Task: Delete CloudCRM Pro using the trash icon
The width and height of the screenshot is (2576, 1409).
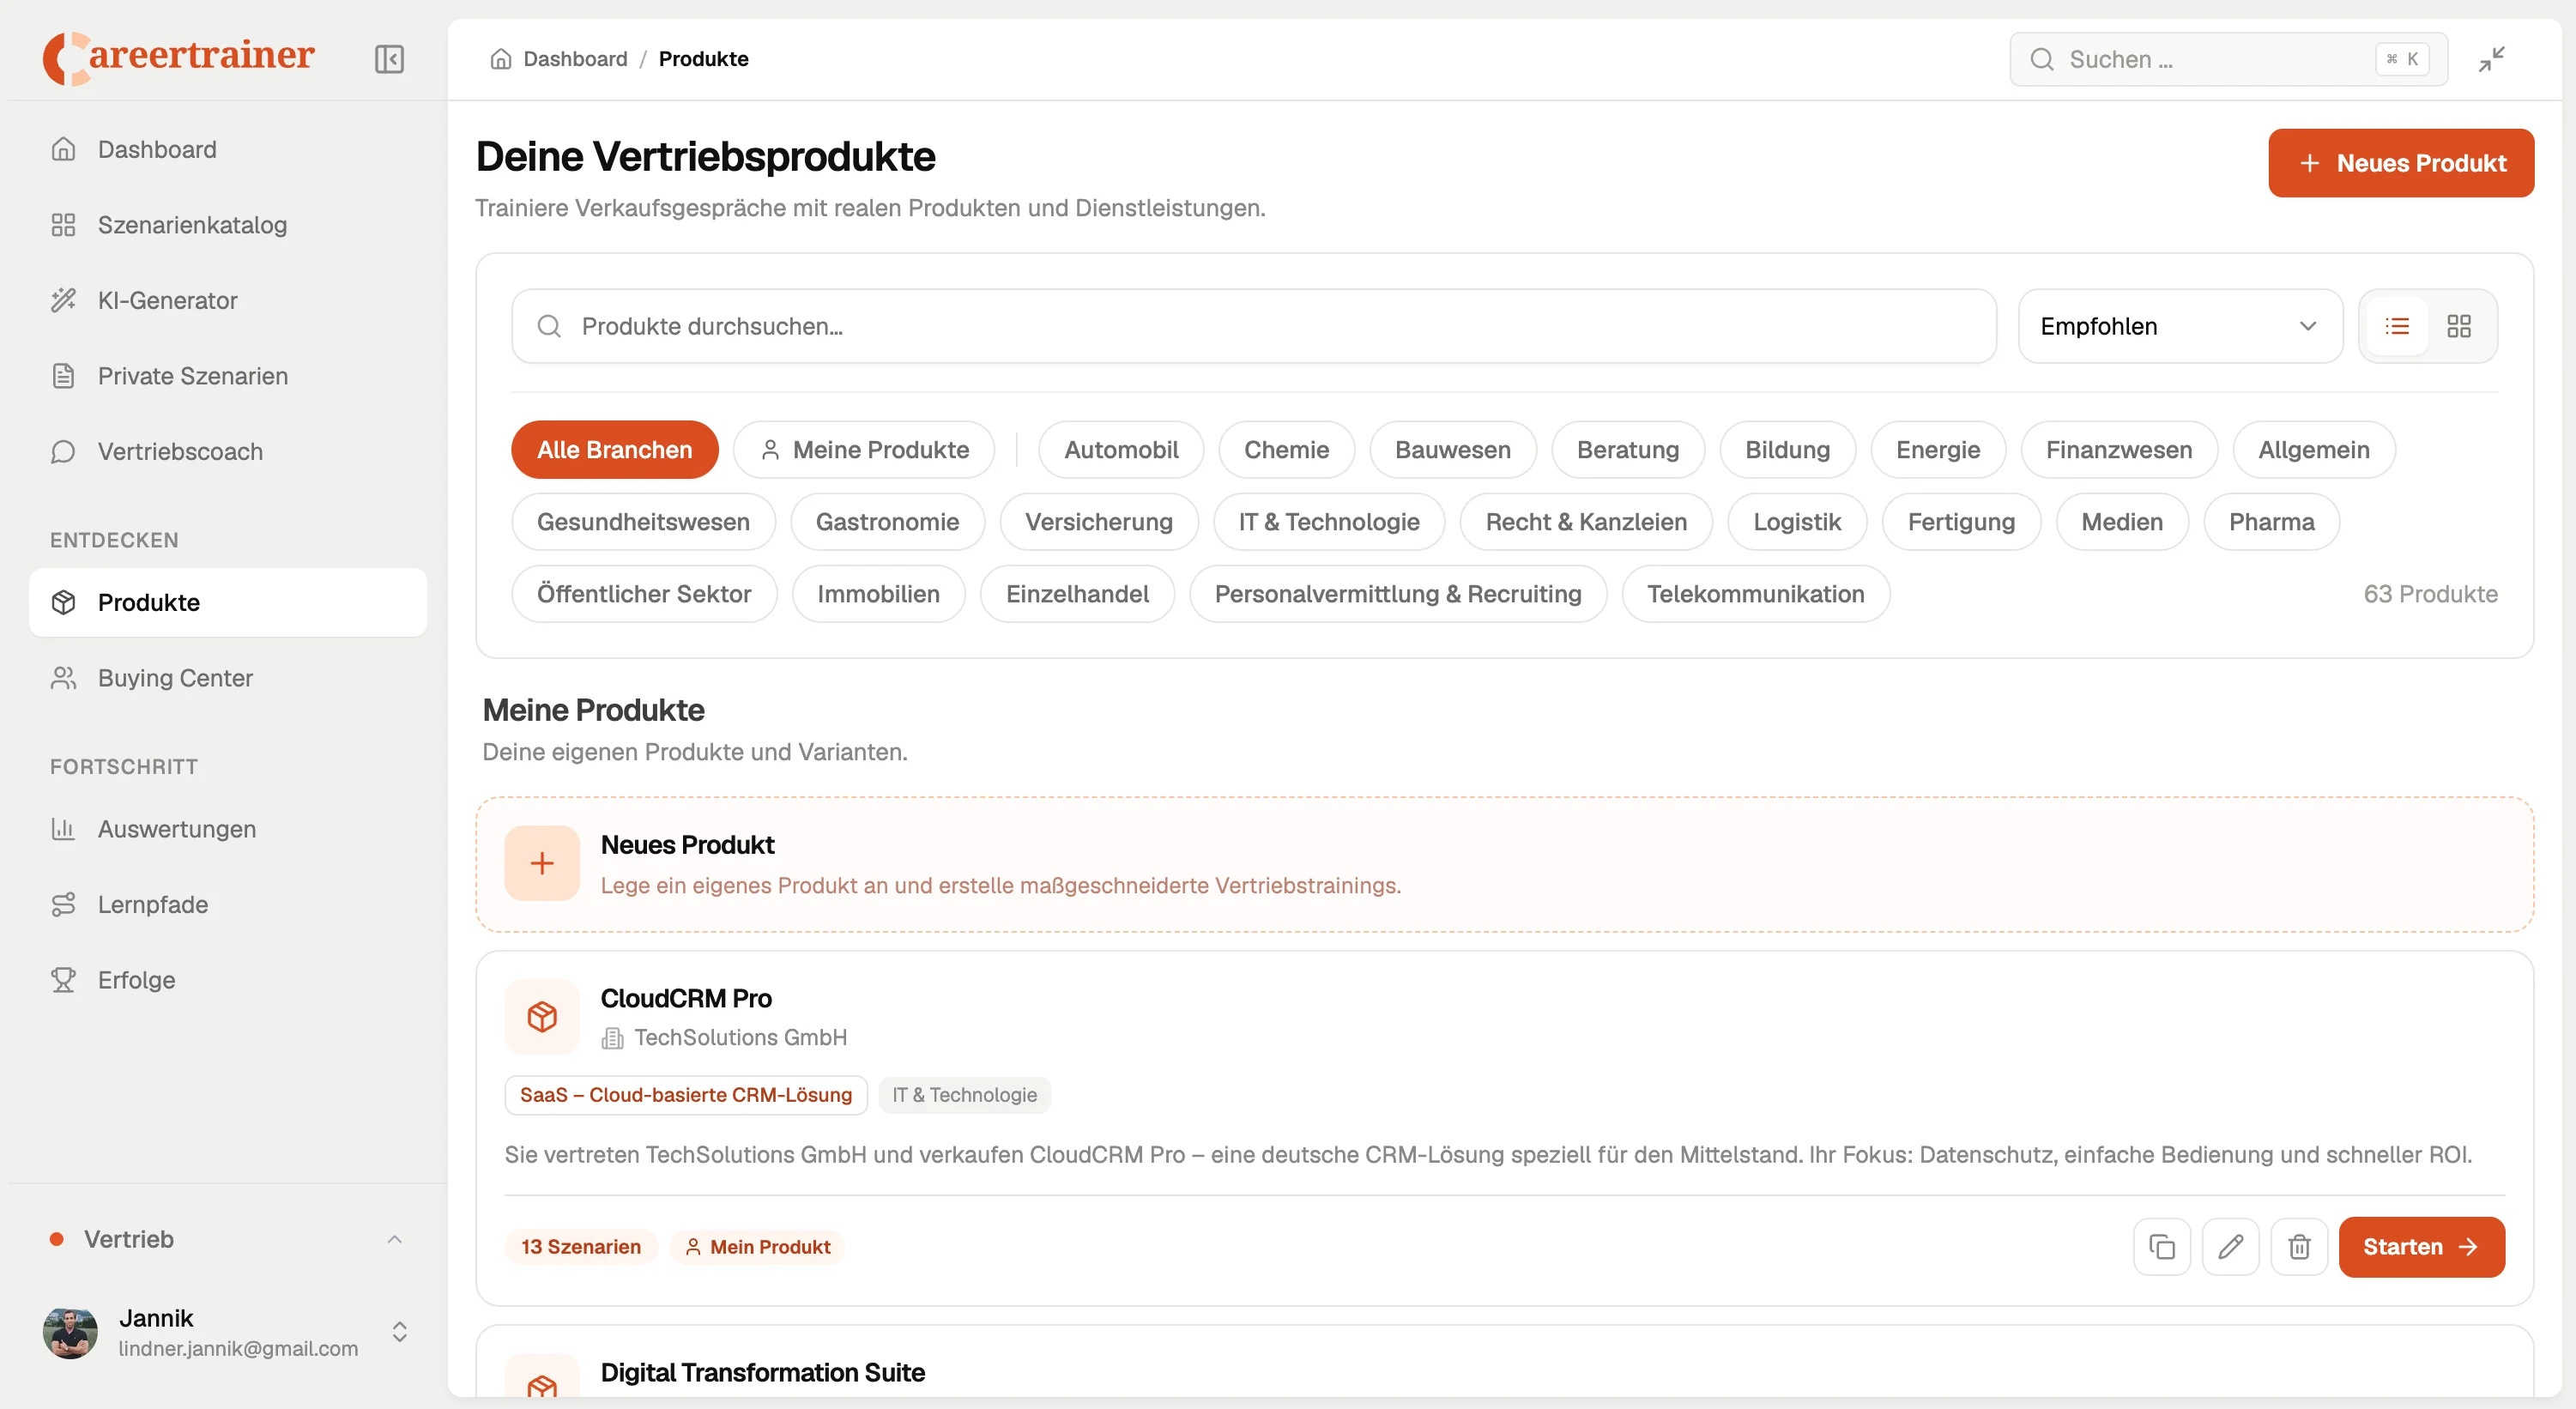Action: click(x=2299, y=1247)
